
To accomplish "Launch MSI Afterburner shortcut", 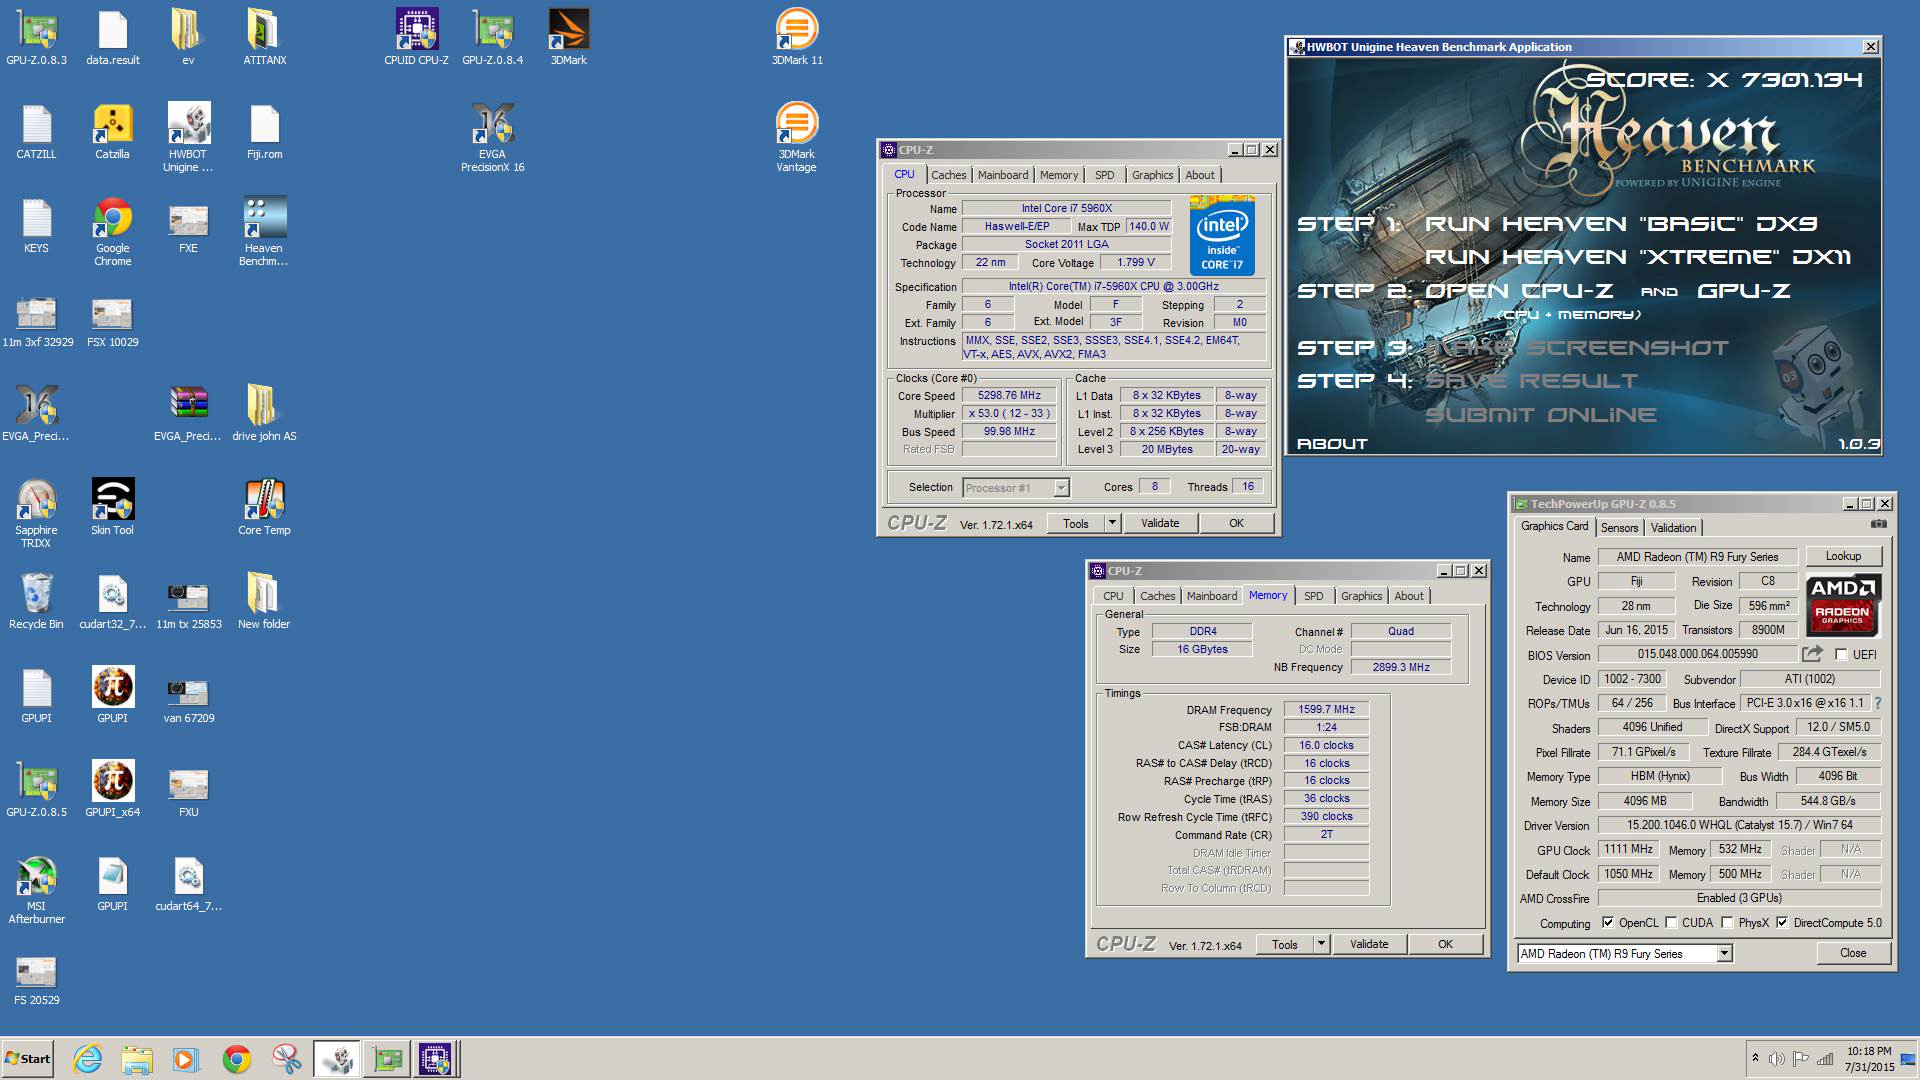I will [x=37, y=890].
